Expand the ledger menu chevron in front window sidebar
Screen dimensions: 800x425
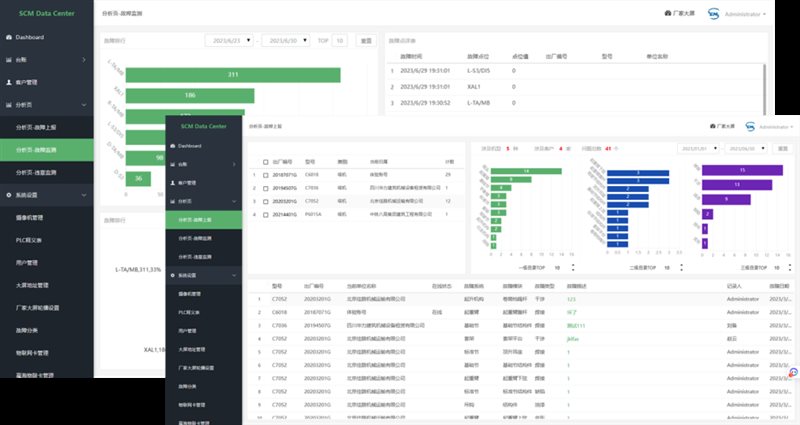point(234,164)
